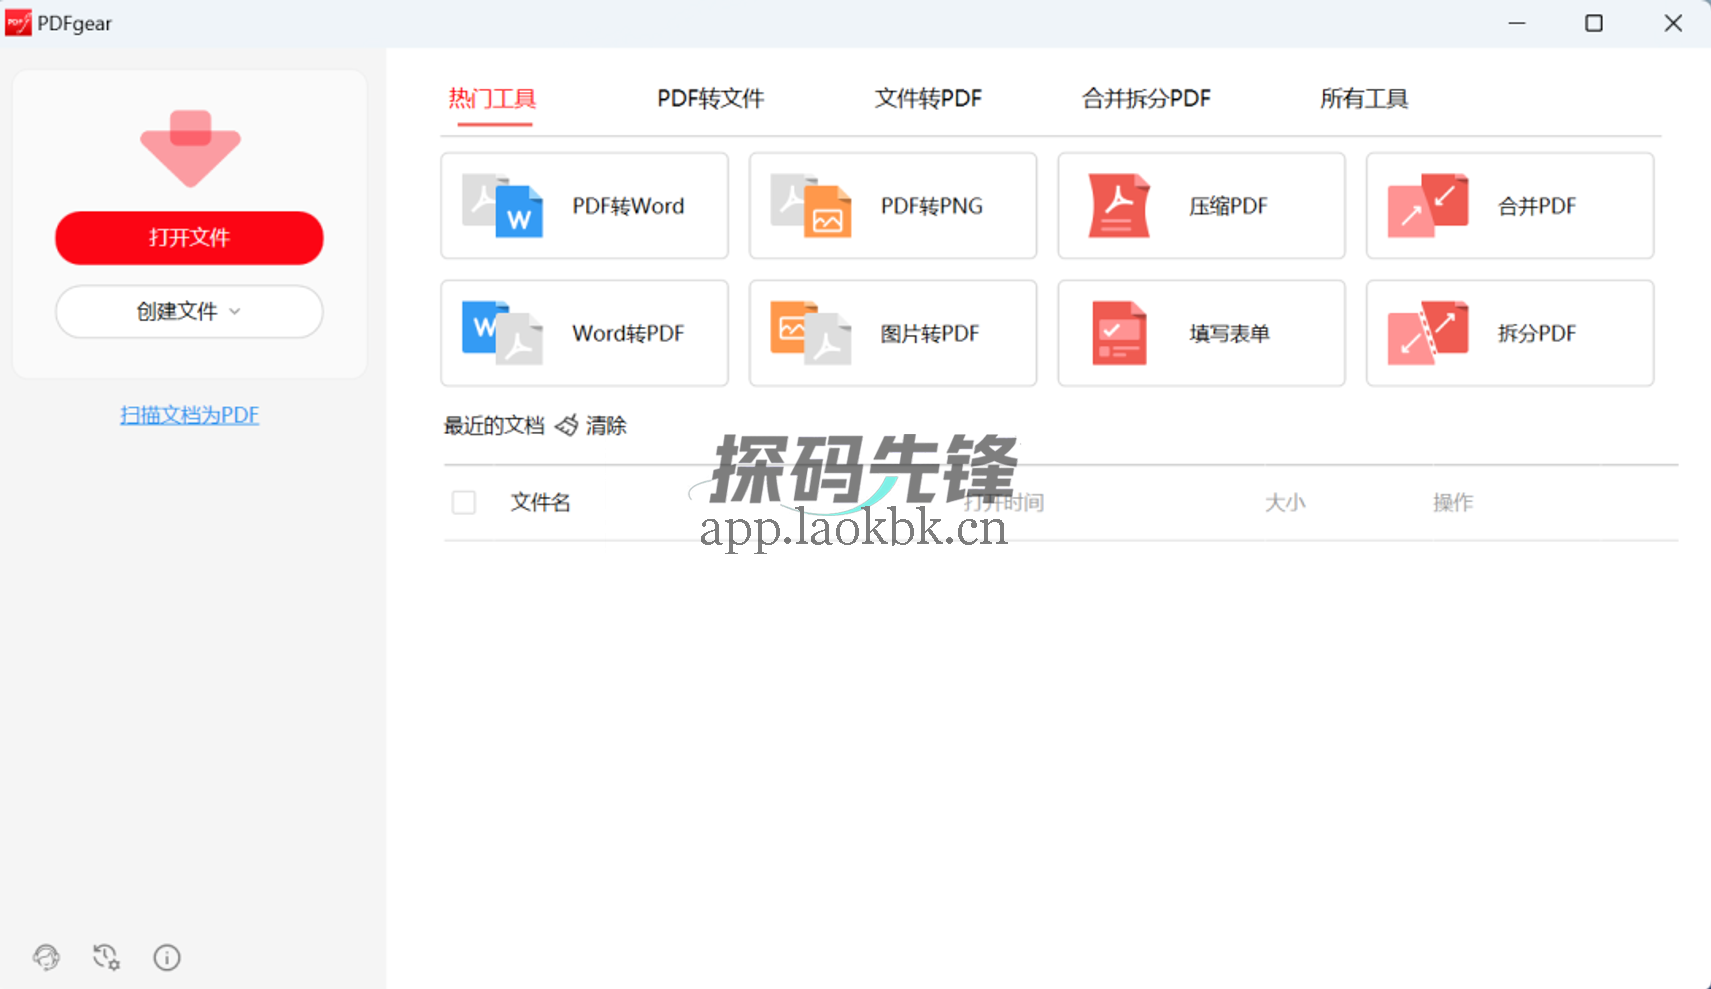Click the 压缩PDF tool

[1200, 206]
